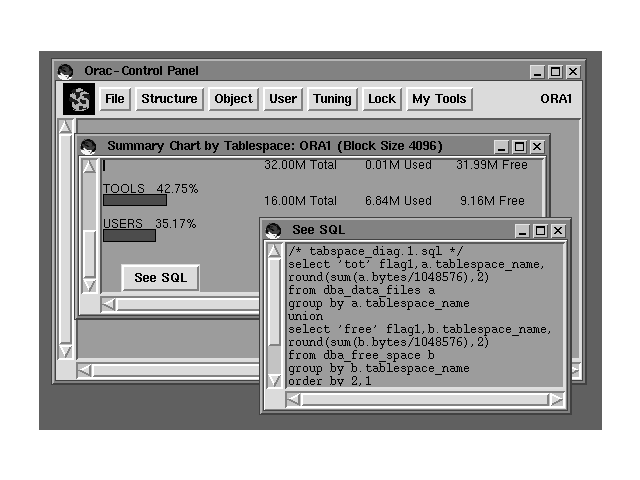Image resolution: width=640 pixels, height=480 pixels.
Task: Close the See SQL window
Action: click(x=558, y=231)
